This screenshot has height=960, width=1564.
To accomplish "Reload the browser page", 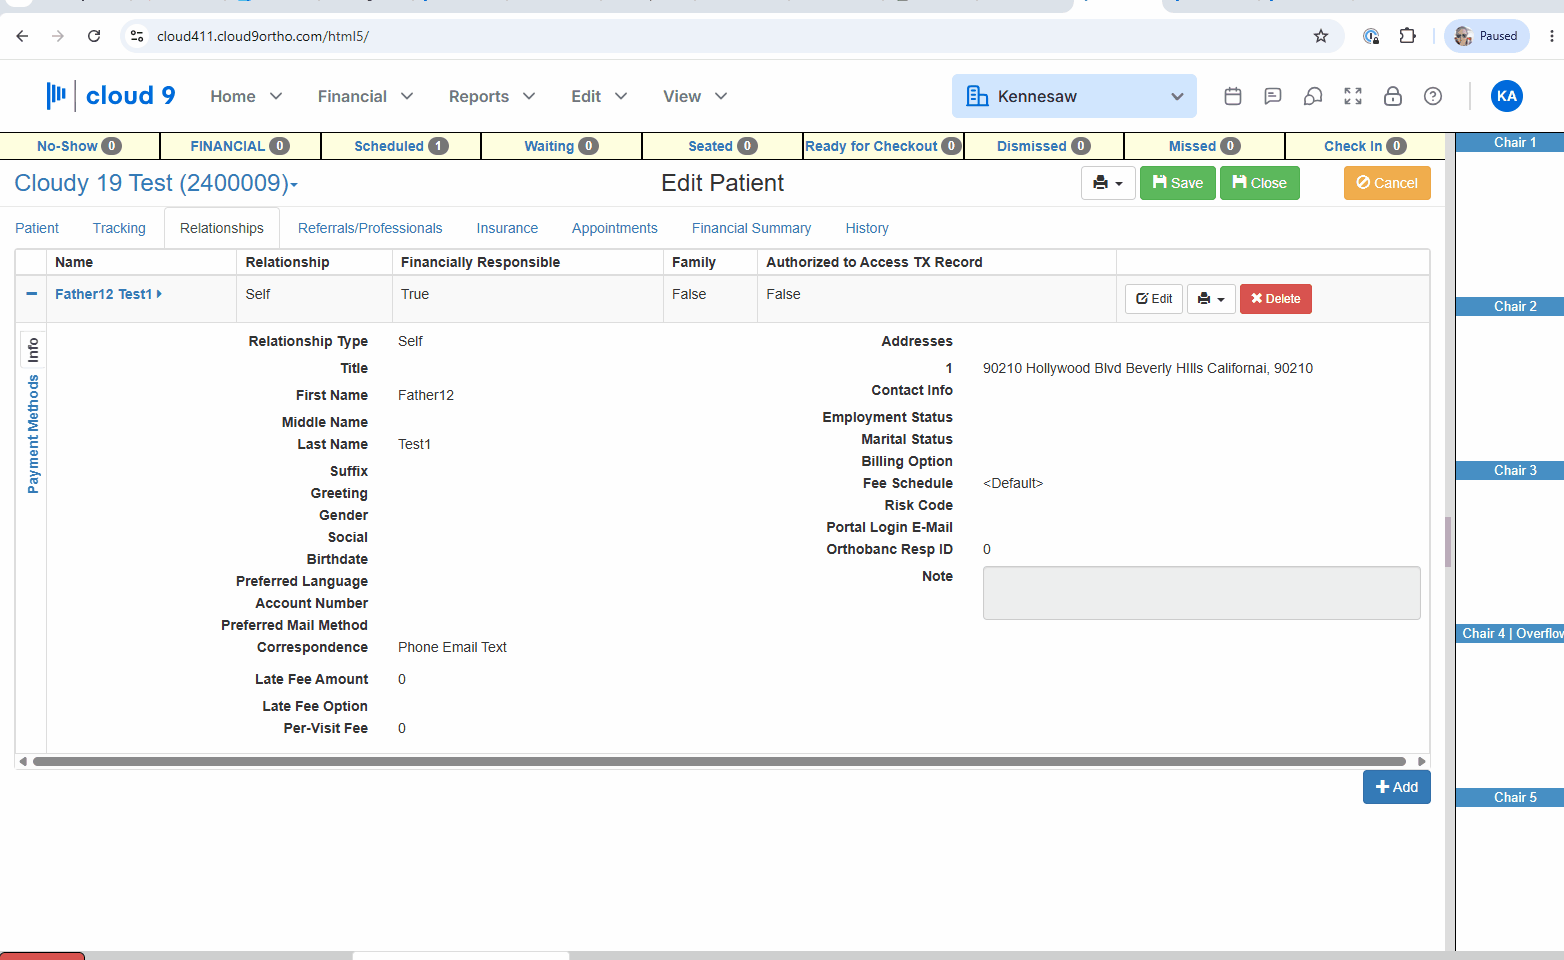I will (x=94, y=36).
